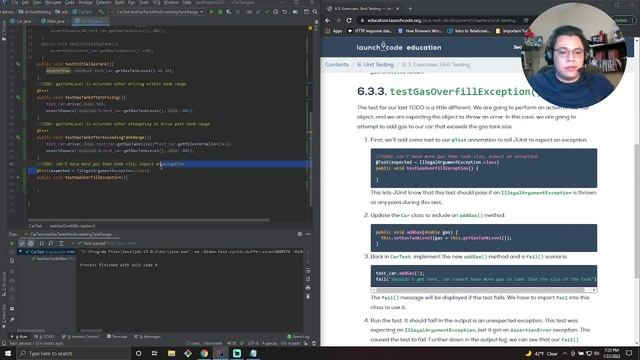Toggle sort tests alphabetically

click(x=42, y=243)
